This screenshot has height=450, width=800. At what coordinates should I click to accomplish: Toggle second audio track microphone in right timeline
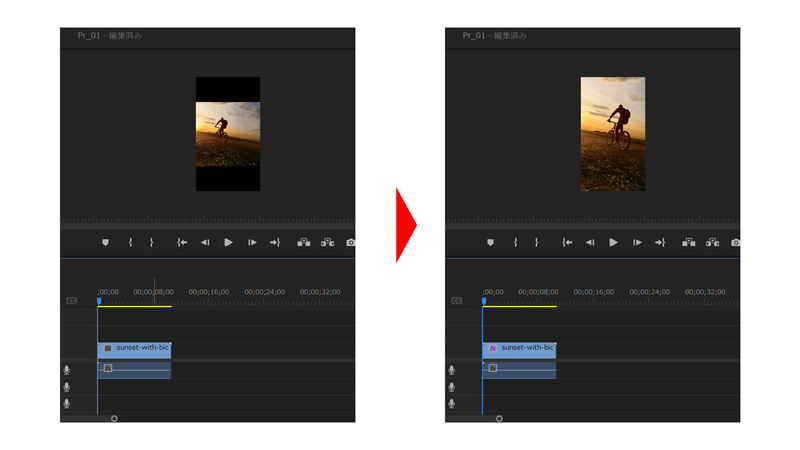click(x=452, y=387)
